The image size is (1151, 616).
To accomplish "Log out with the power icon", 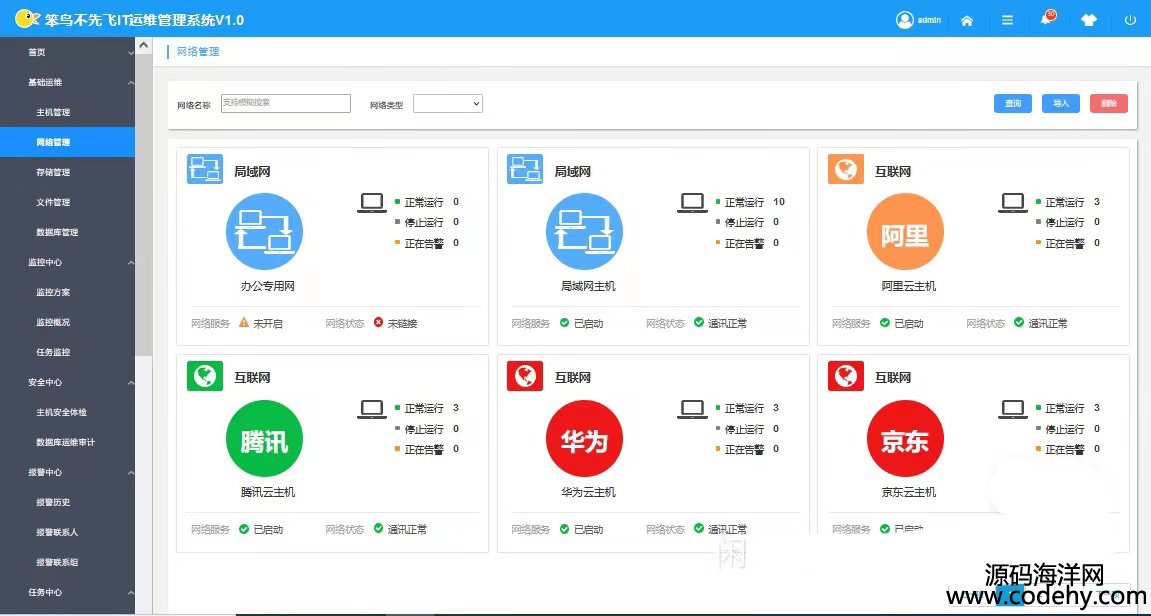I will pyautogui.click(x=1130, y=21).
